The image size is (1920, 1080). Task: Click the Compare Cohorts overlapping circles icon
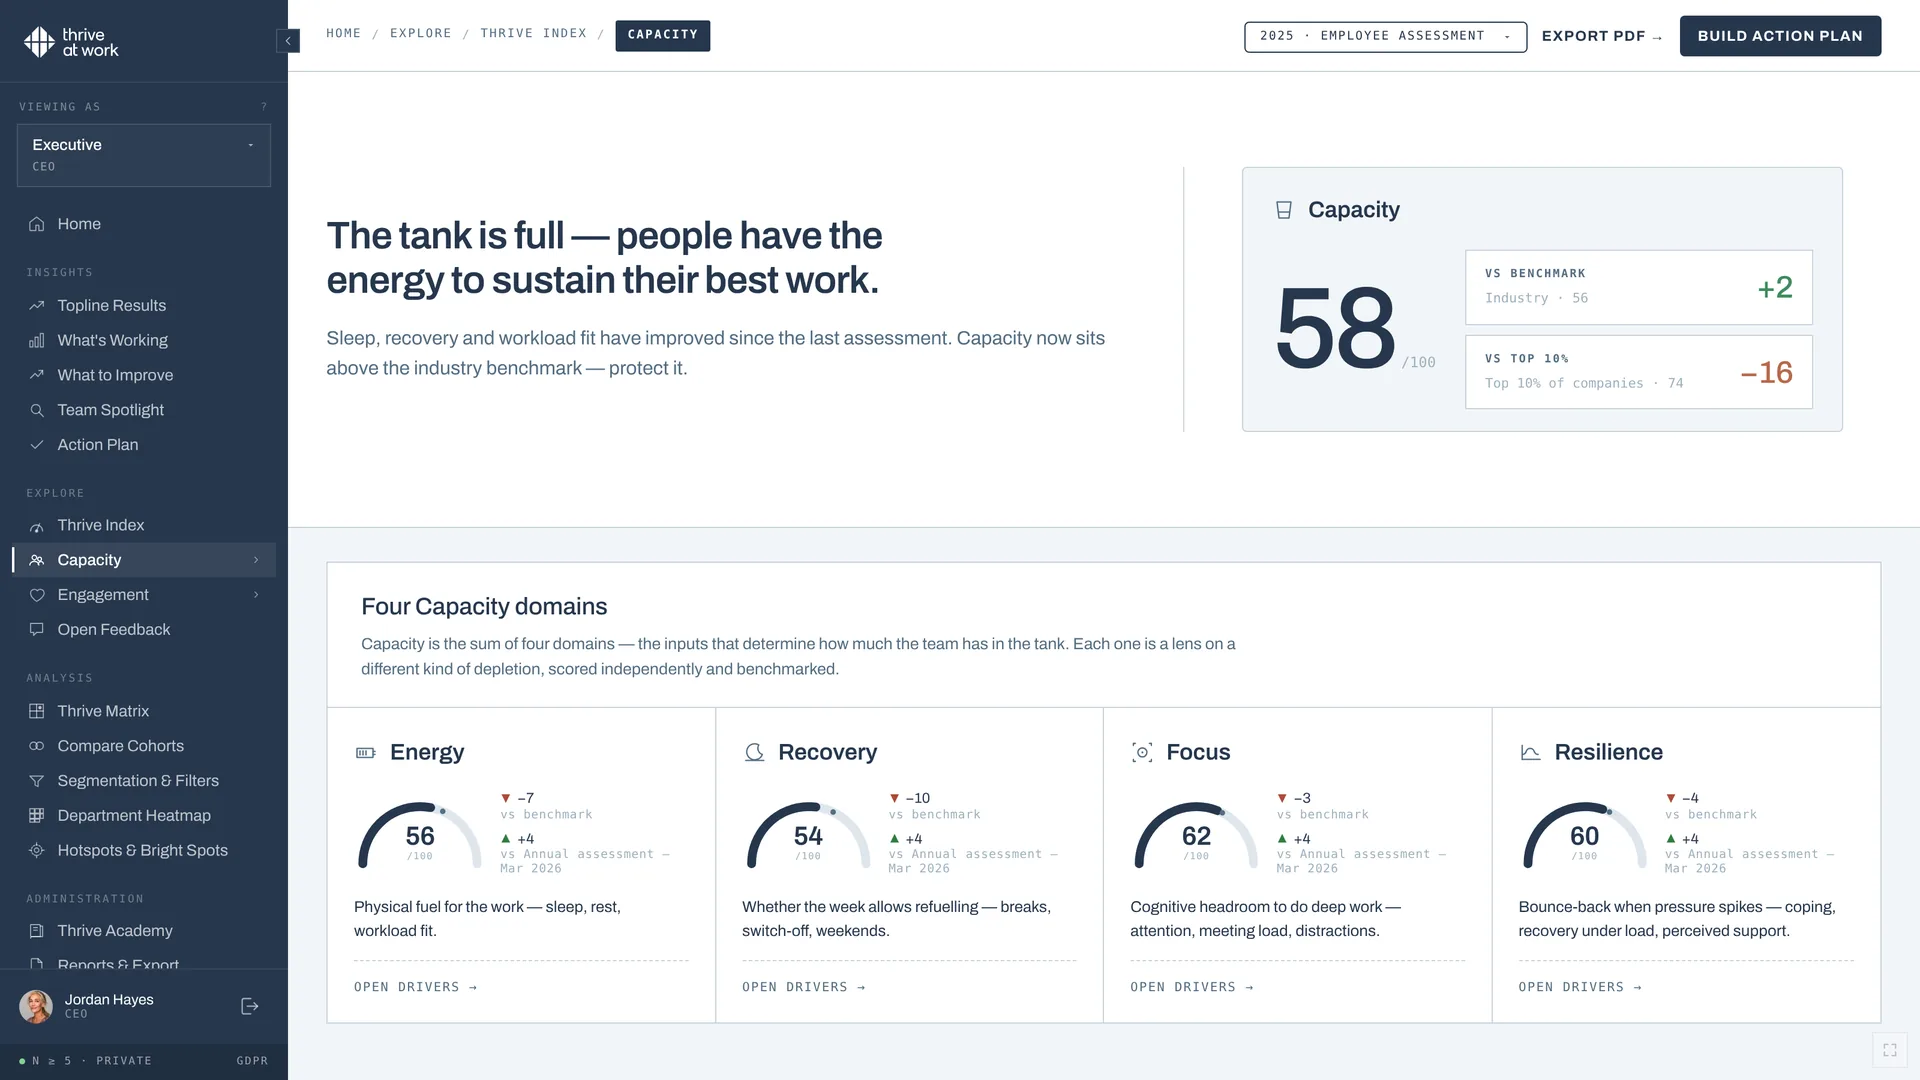pos(37,746)
